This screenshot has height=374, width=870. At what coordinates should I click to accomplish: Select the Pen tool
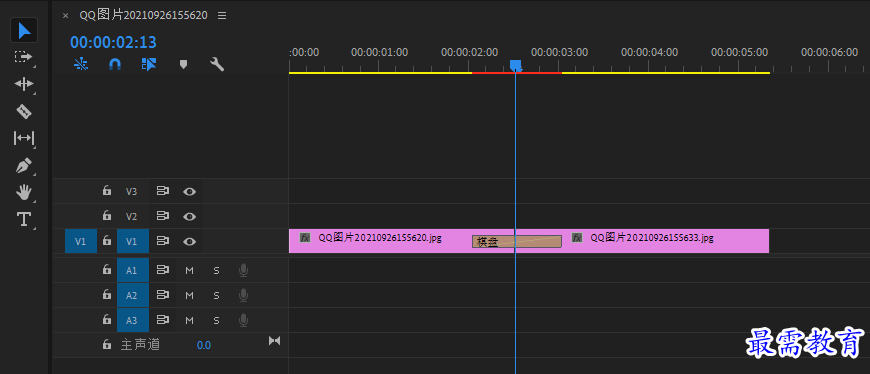24,165
